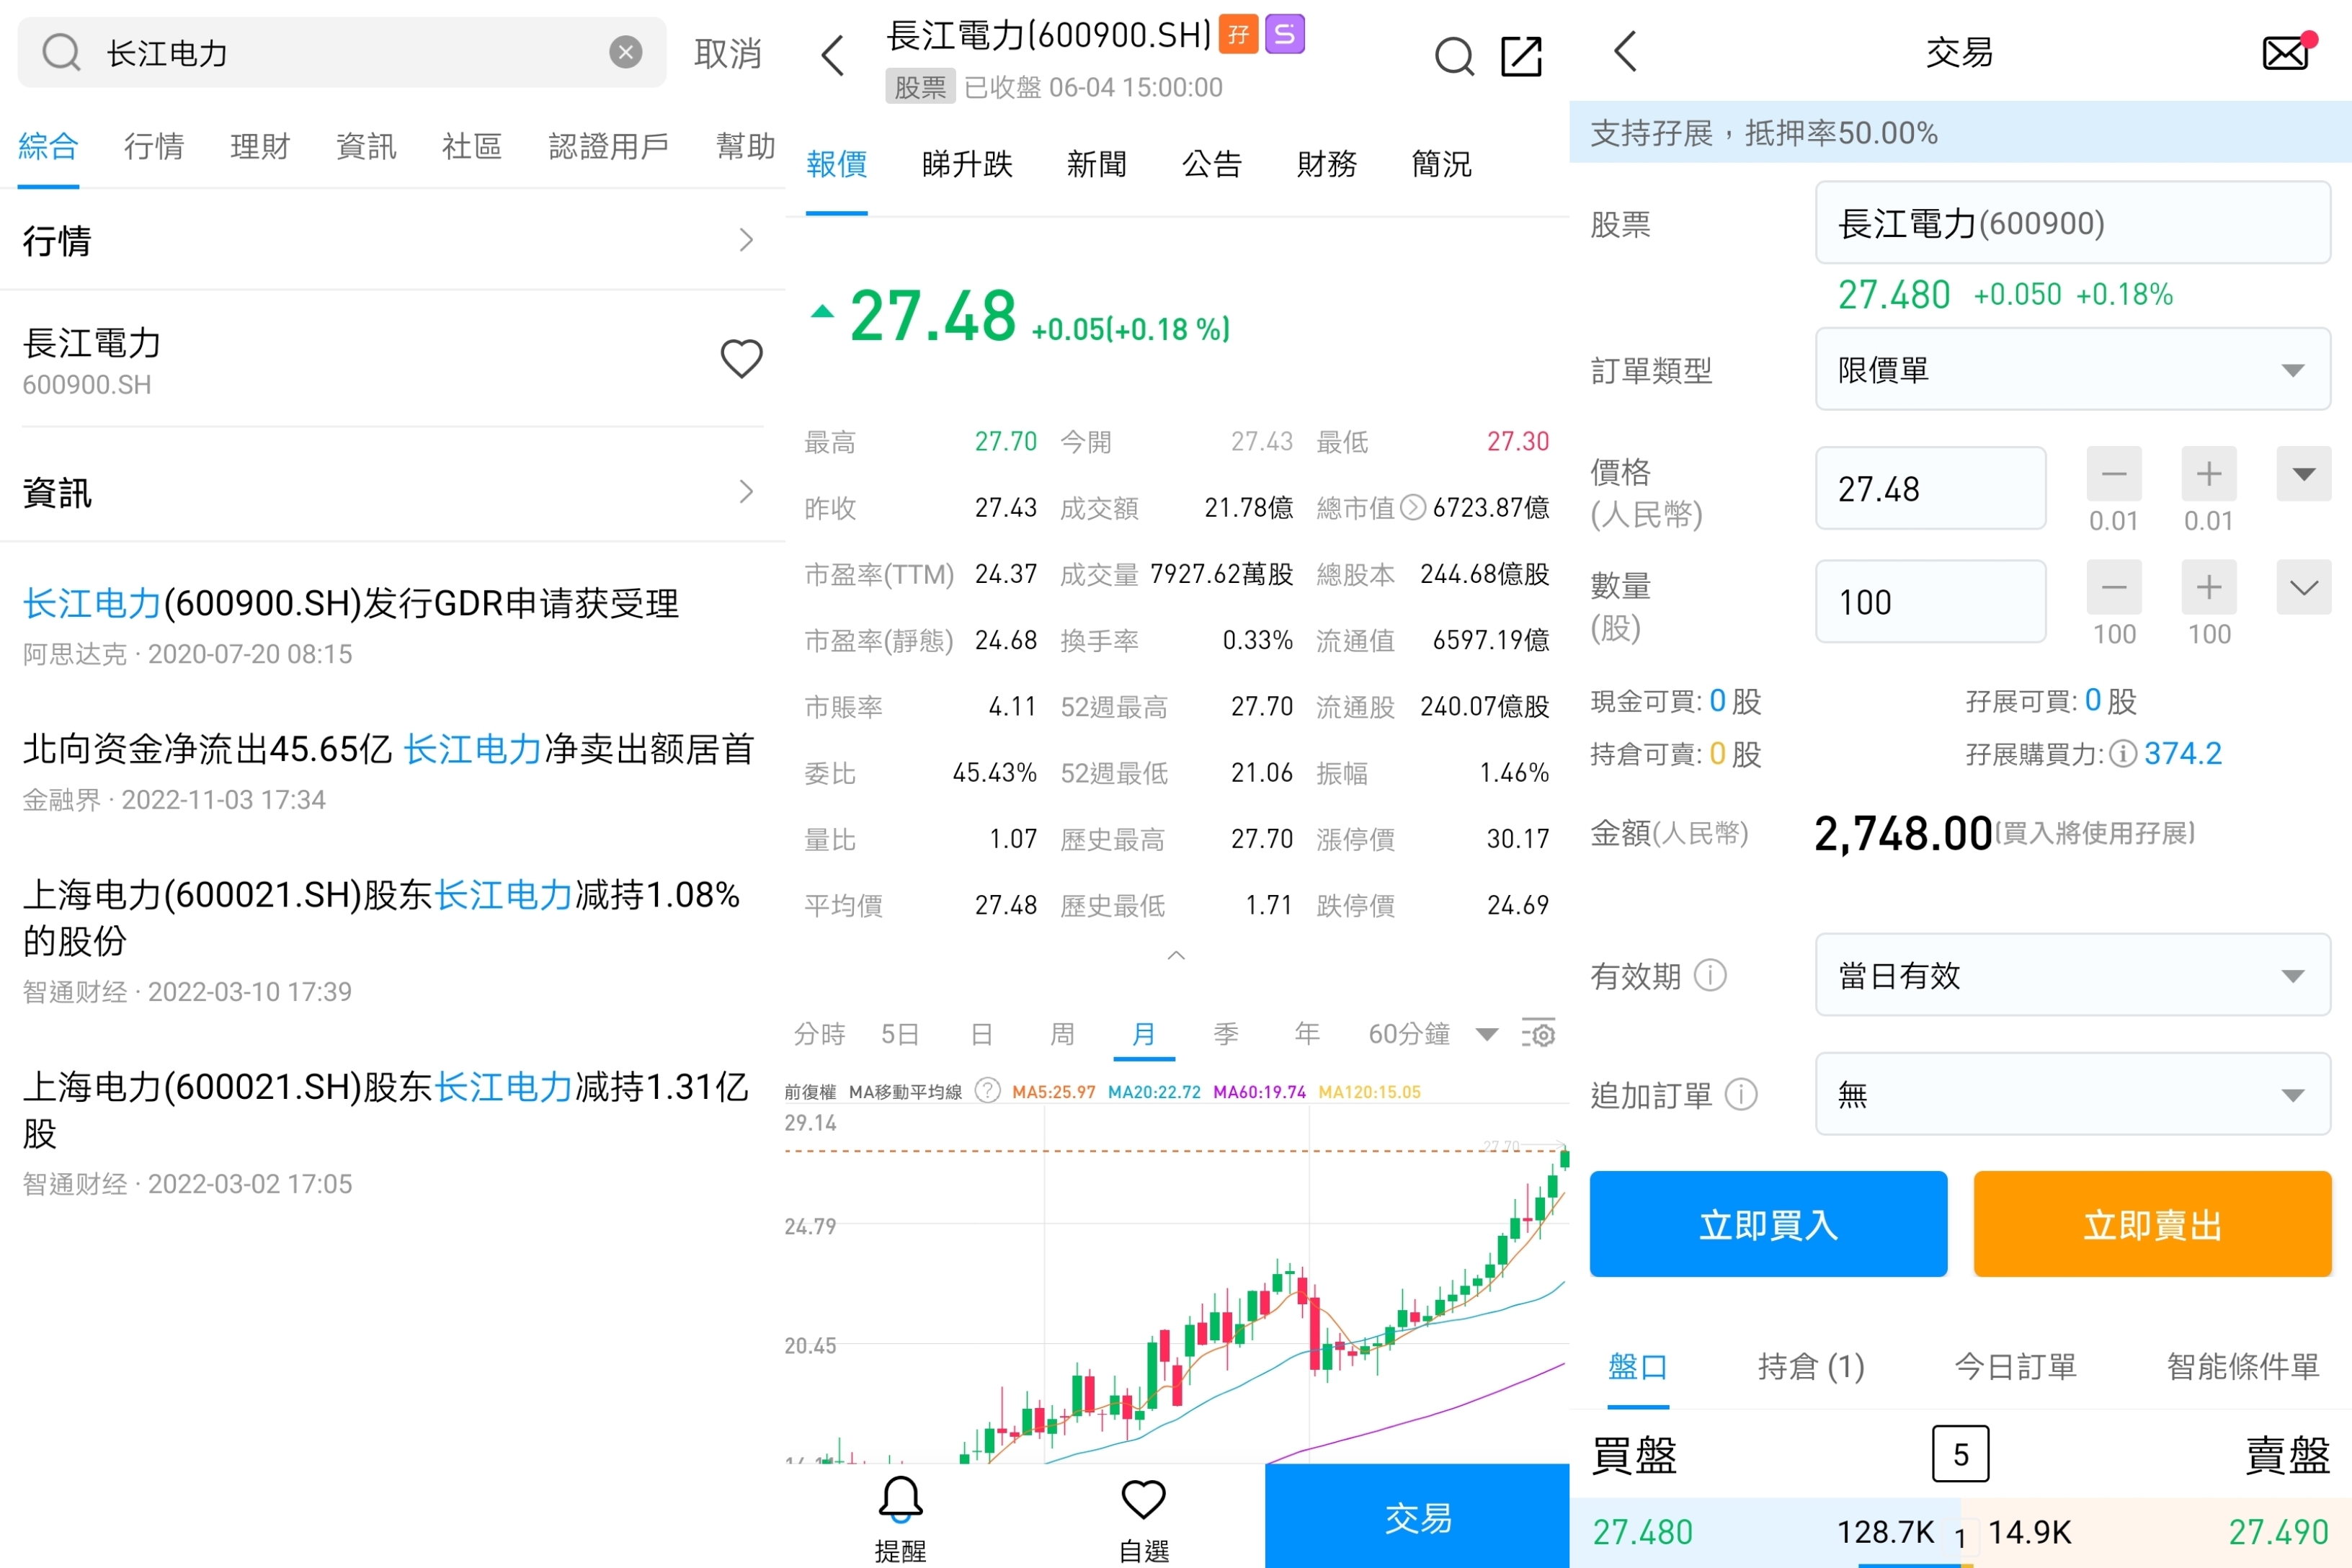Open the 財務 tab
The width and height of the screenshot is (2352, 1568).
click(1327, 163)
